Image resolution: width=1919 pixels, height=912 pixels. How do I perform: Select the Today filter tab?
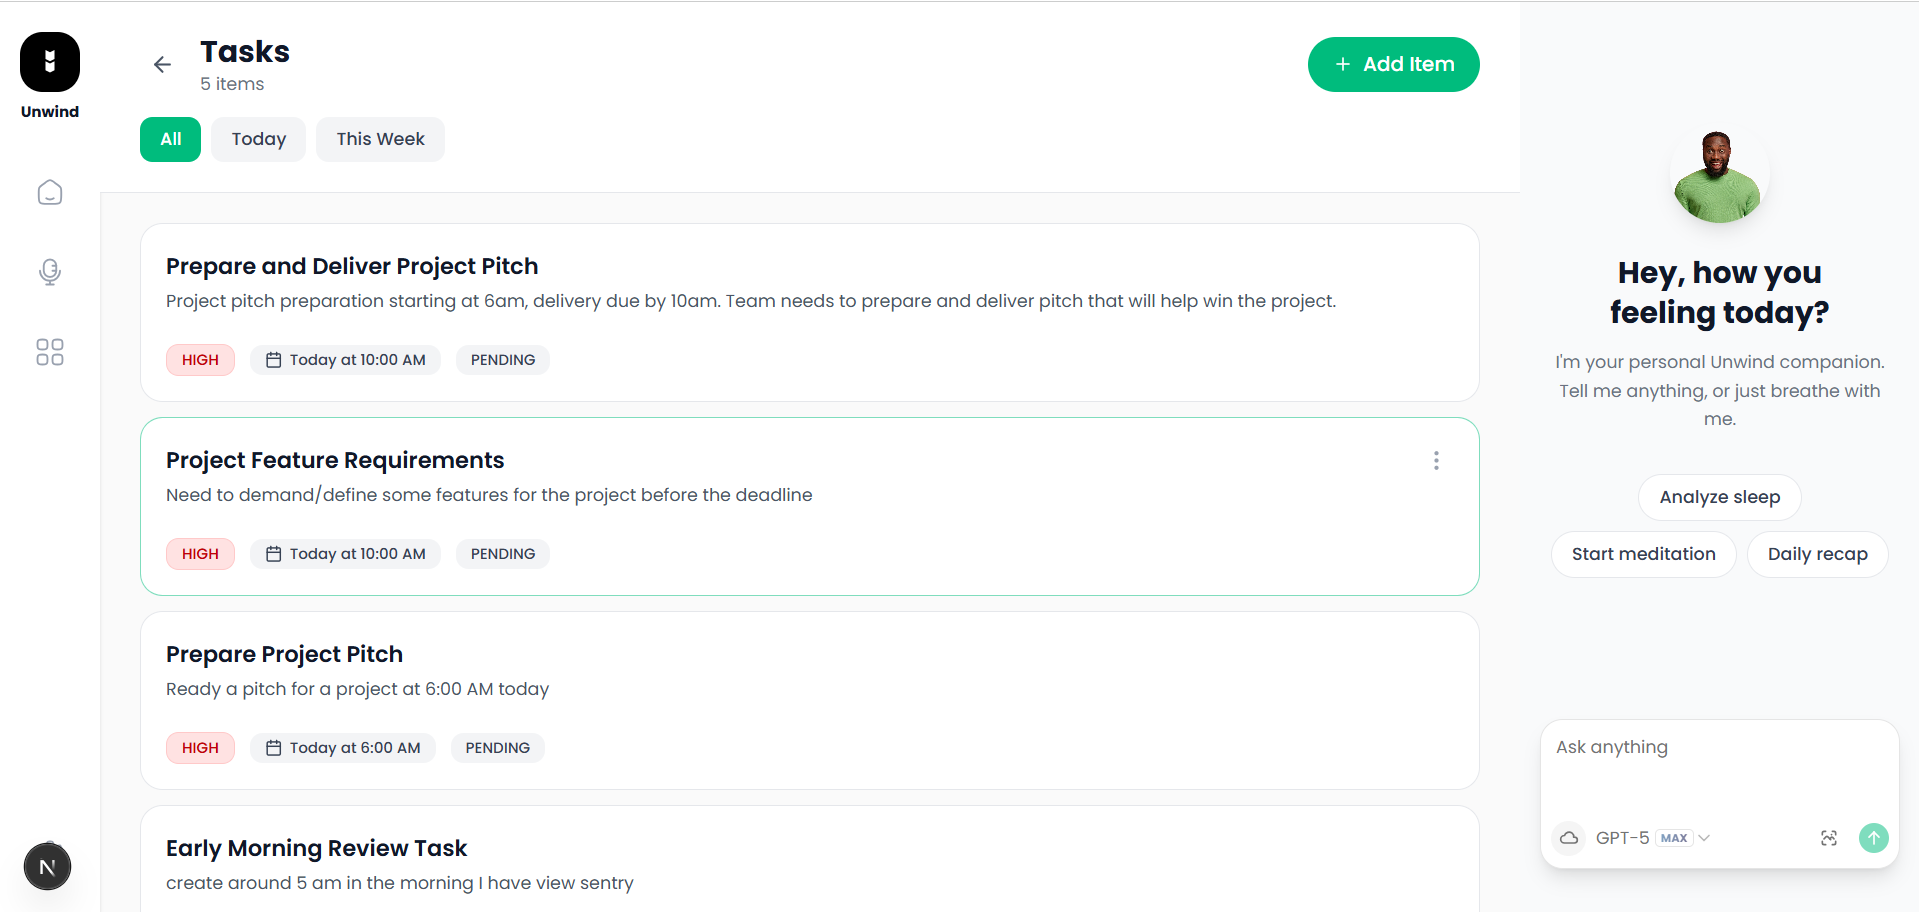pos(259,139)
